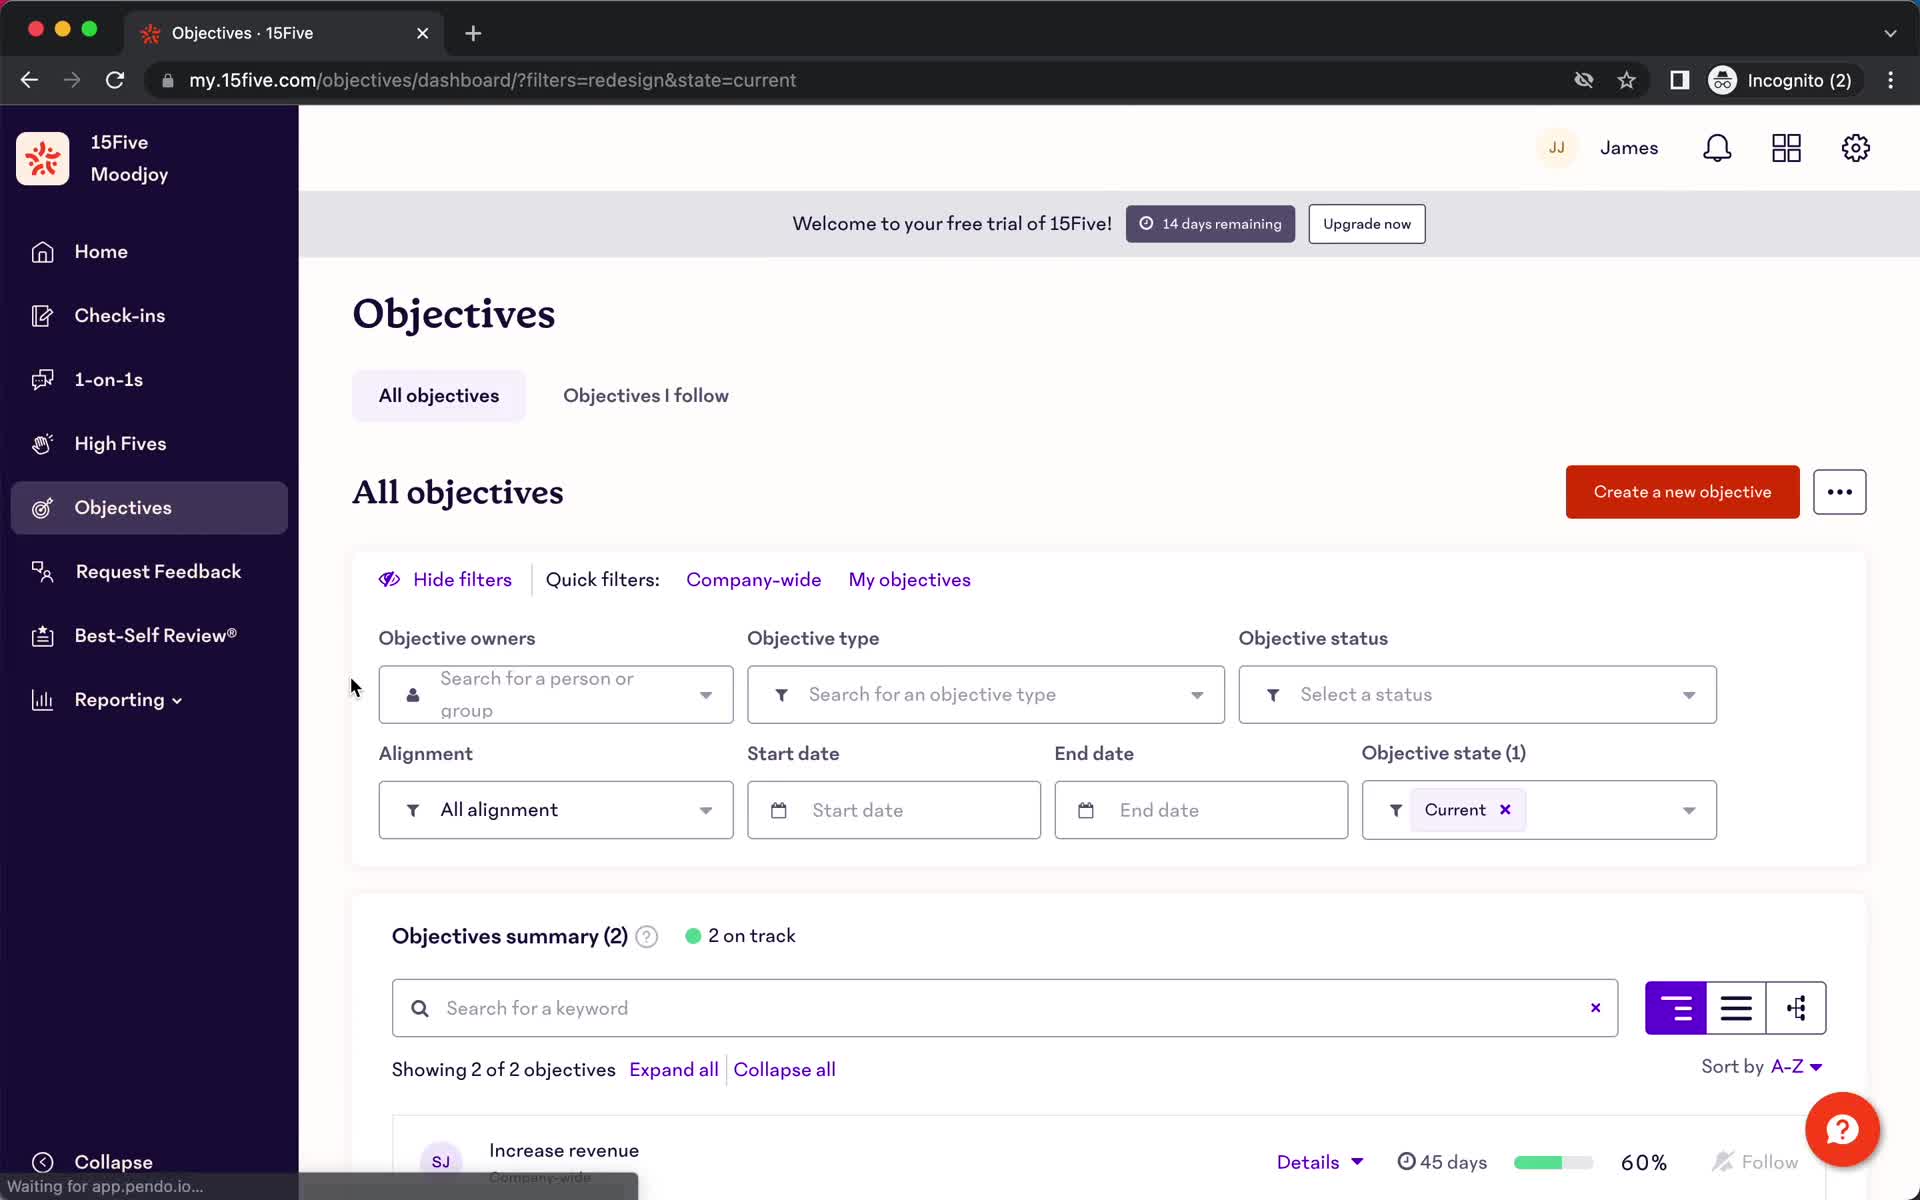Click the High Fives sidebar icon

point(41,442)
